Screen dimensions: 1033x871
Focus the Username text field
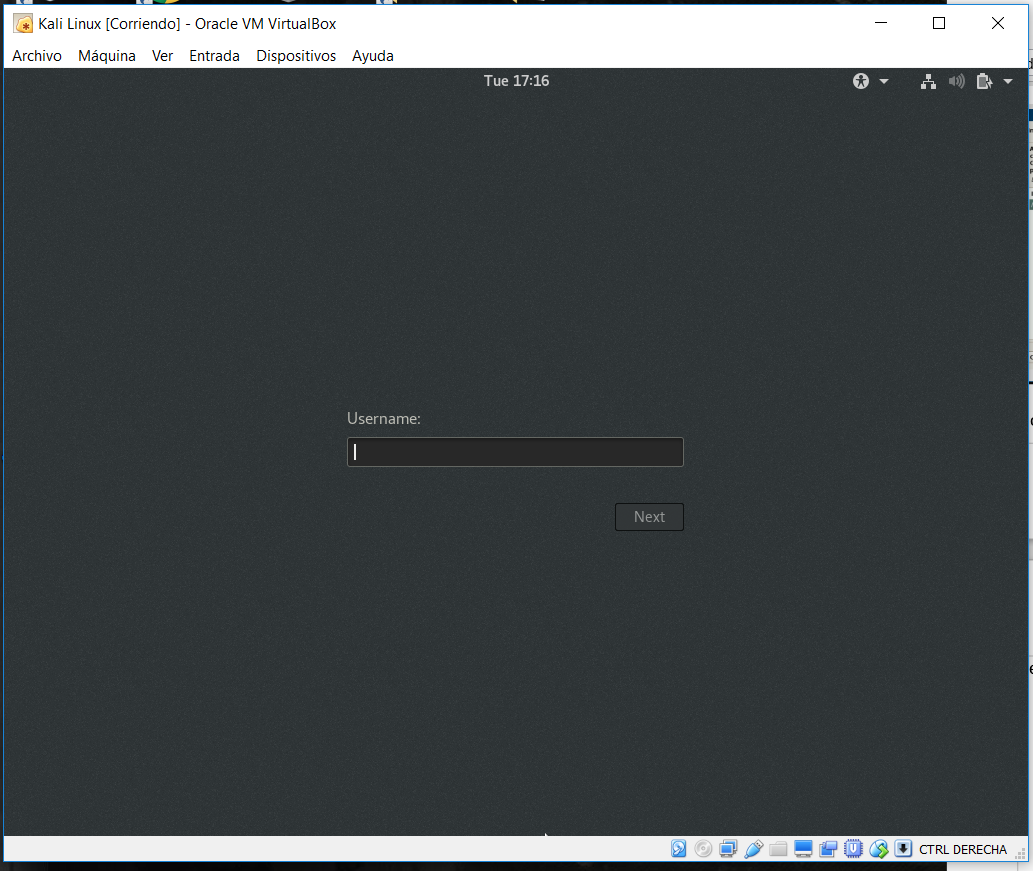[x=515, y=452]
